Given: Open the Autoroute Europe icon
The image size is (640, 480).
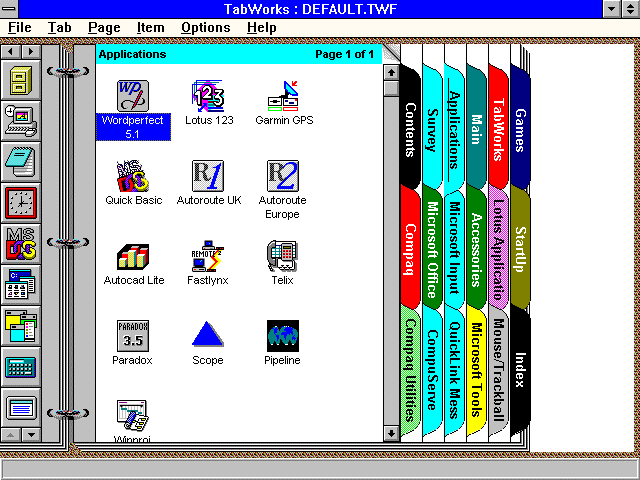Looking at the screenshot, I should (x=283, y=176).
